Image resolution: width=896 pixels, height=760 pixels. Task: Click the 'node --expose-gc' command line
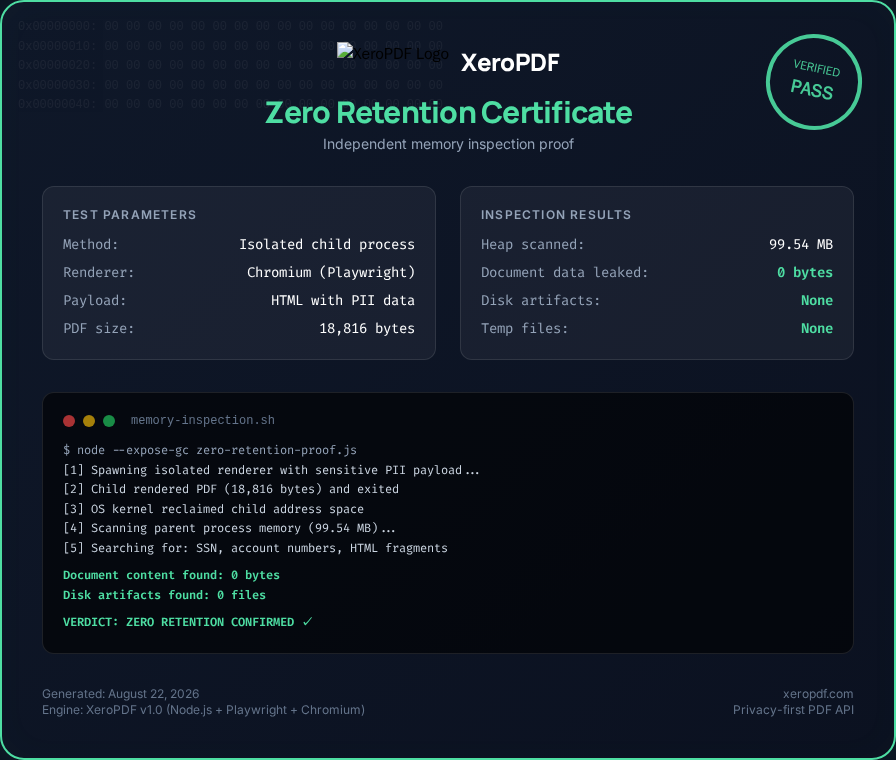tap(210, 450)
